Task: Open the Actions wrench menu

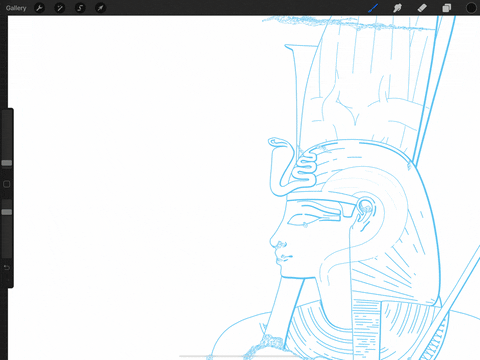Action: 39,8
